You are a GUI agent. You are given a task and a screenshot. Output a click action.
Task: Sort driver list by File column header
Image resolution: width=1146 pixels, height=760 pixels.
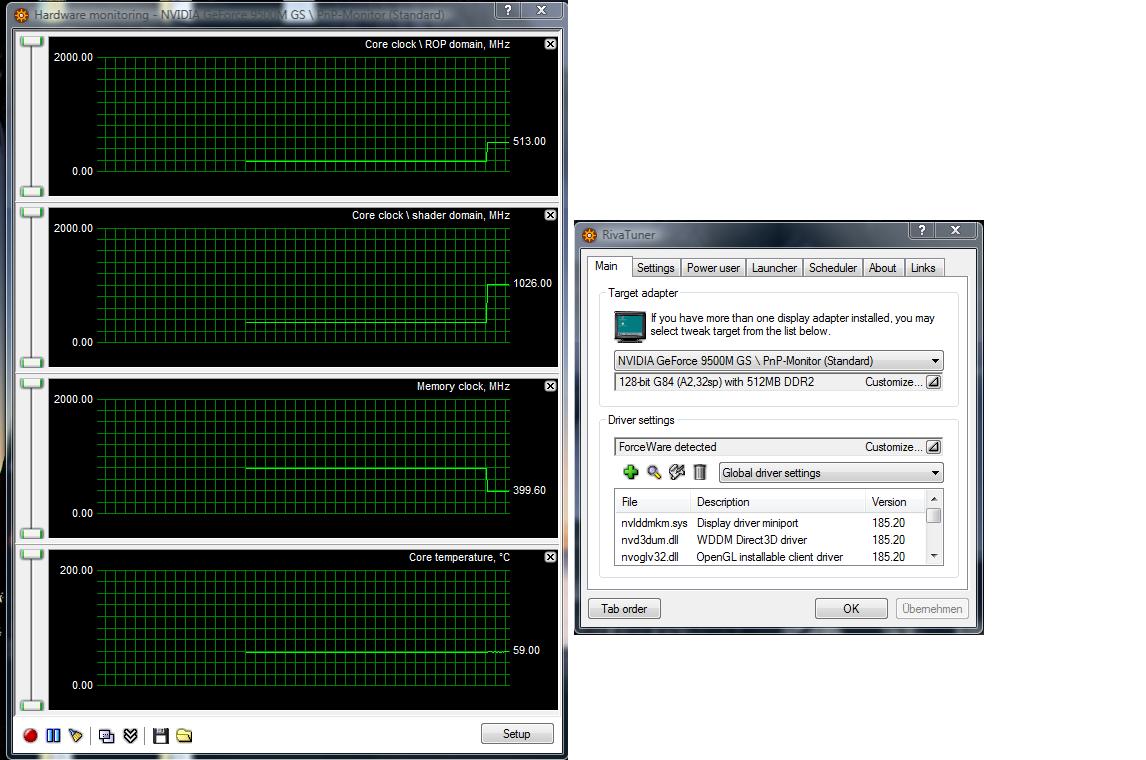point(653,502)
